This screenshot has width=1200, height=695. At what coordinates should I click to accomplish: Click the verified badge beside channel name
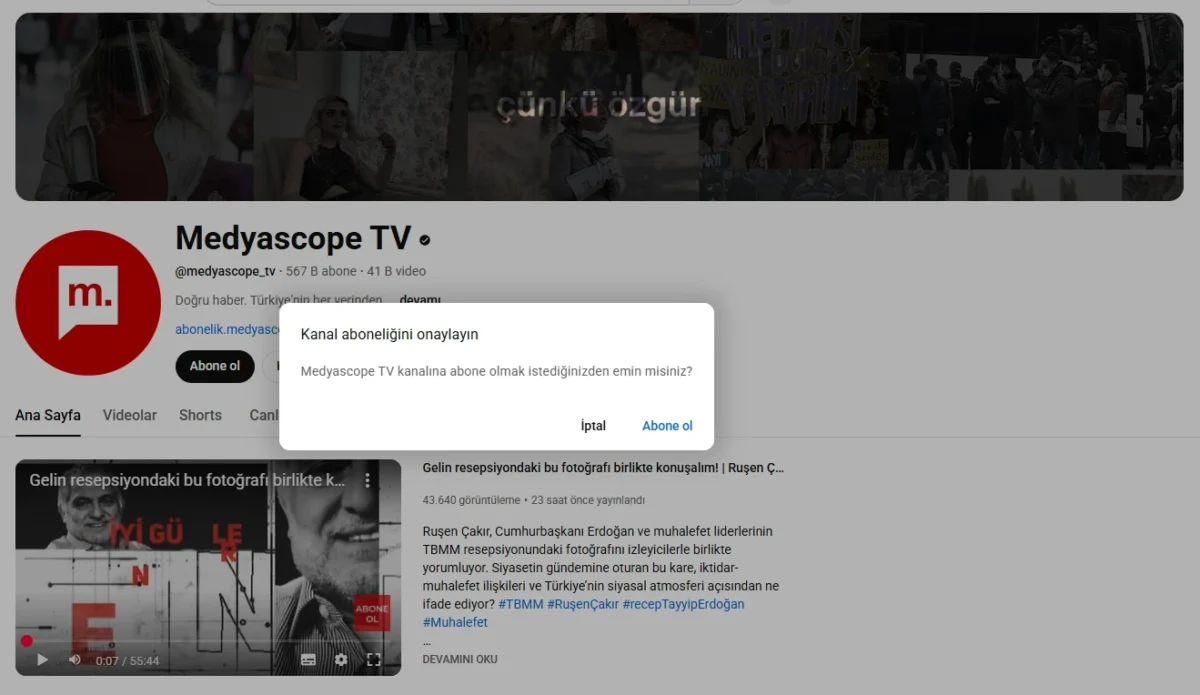425,240
